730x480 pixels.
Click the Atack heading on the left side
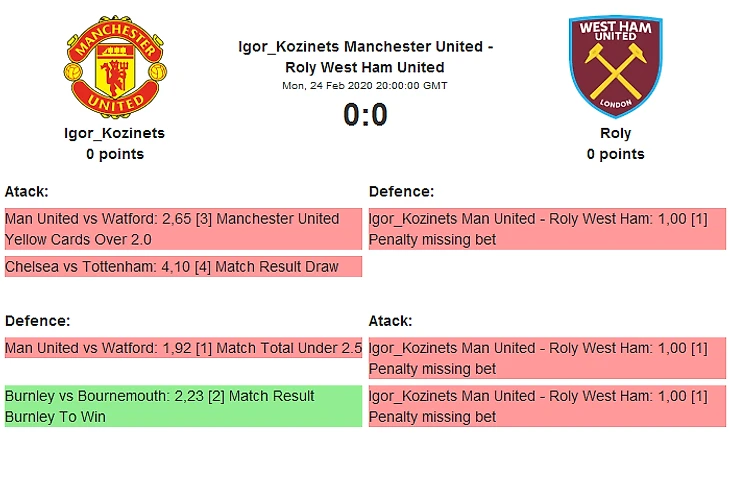coord(27,191)
